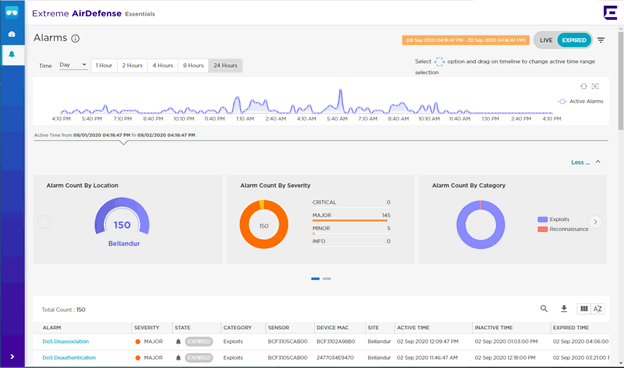Toggle Active Alarms legend series

(581, 101)
